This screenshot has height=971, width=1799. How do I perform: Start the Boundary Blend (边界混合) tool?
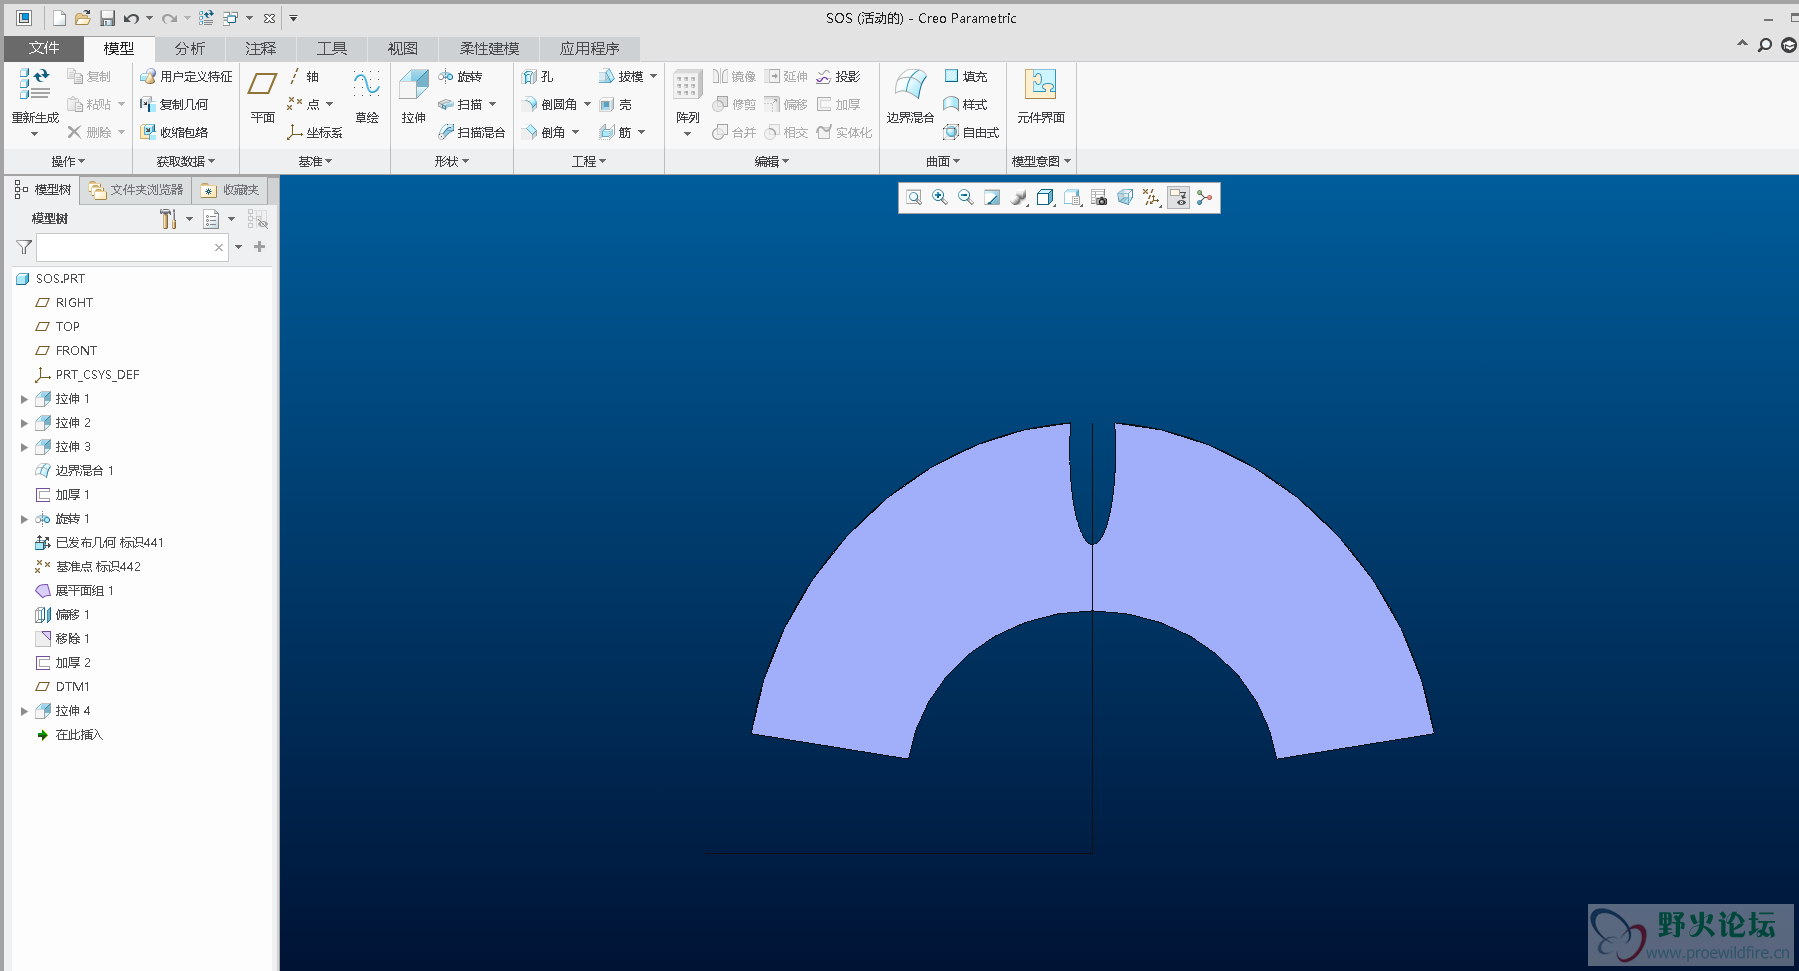click(910, 97)
